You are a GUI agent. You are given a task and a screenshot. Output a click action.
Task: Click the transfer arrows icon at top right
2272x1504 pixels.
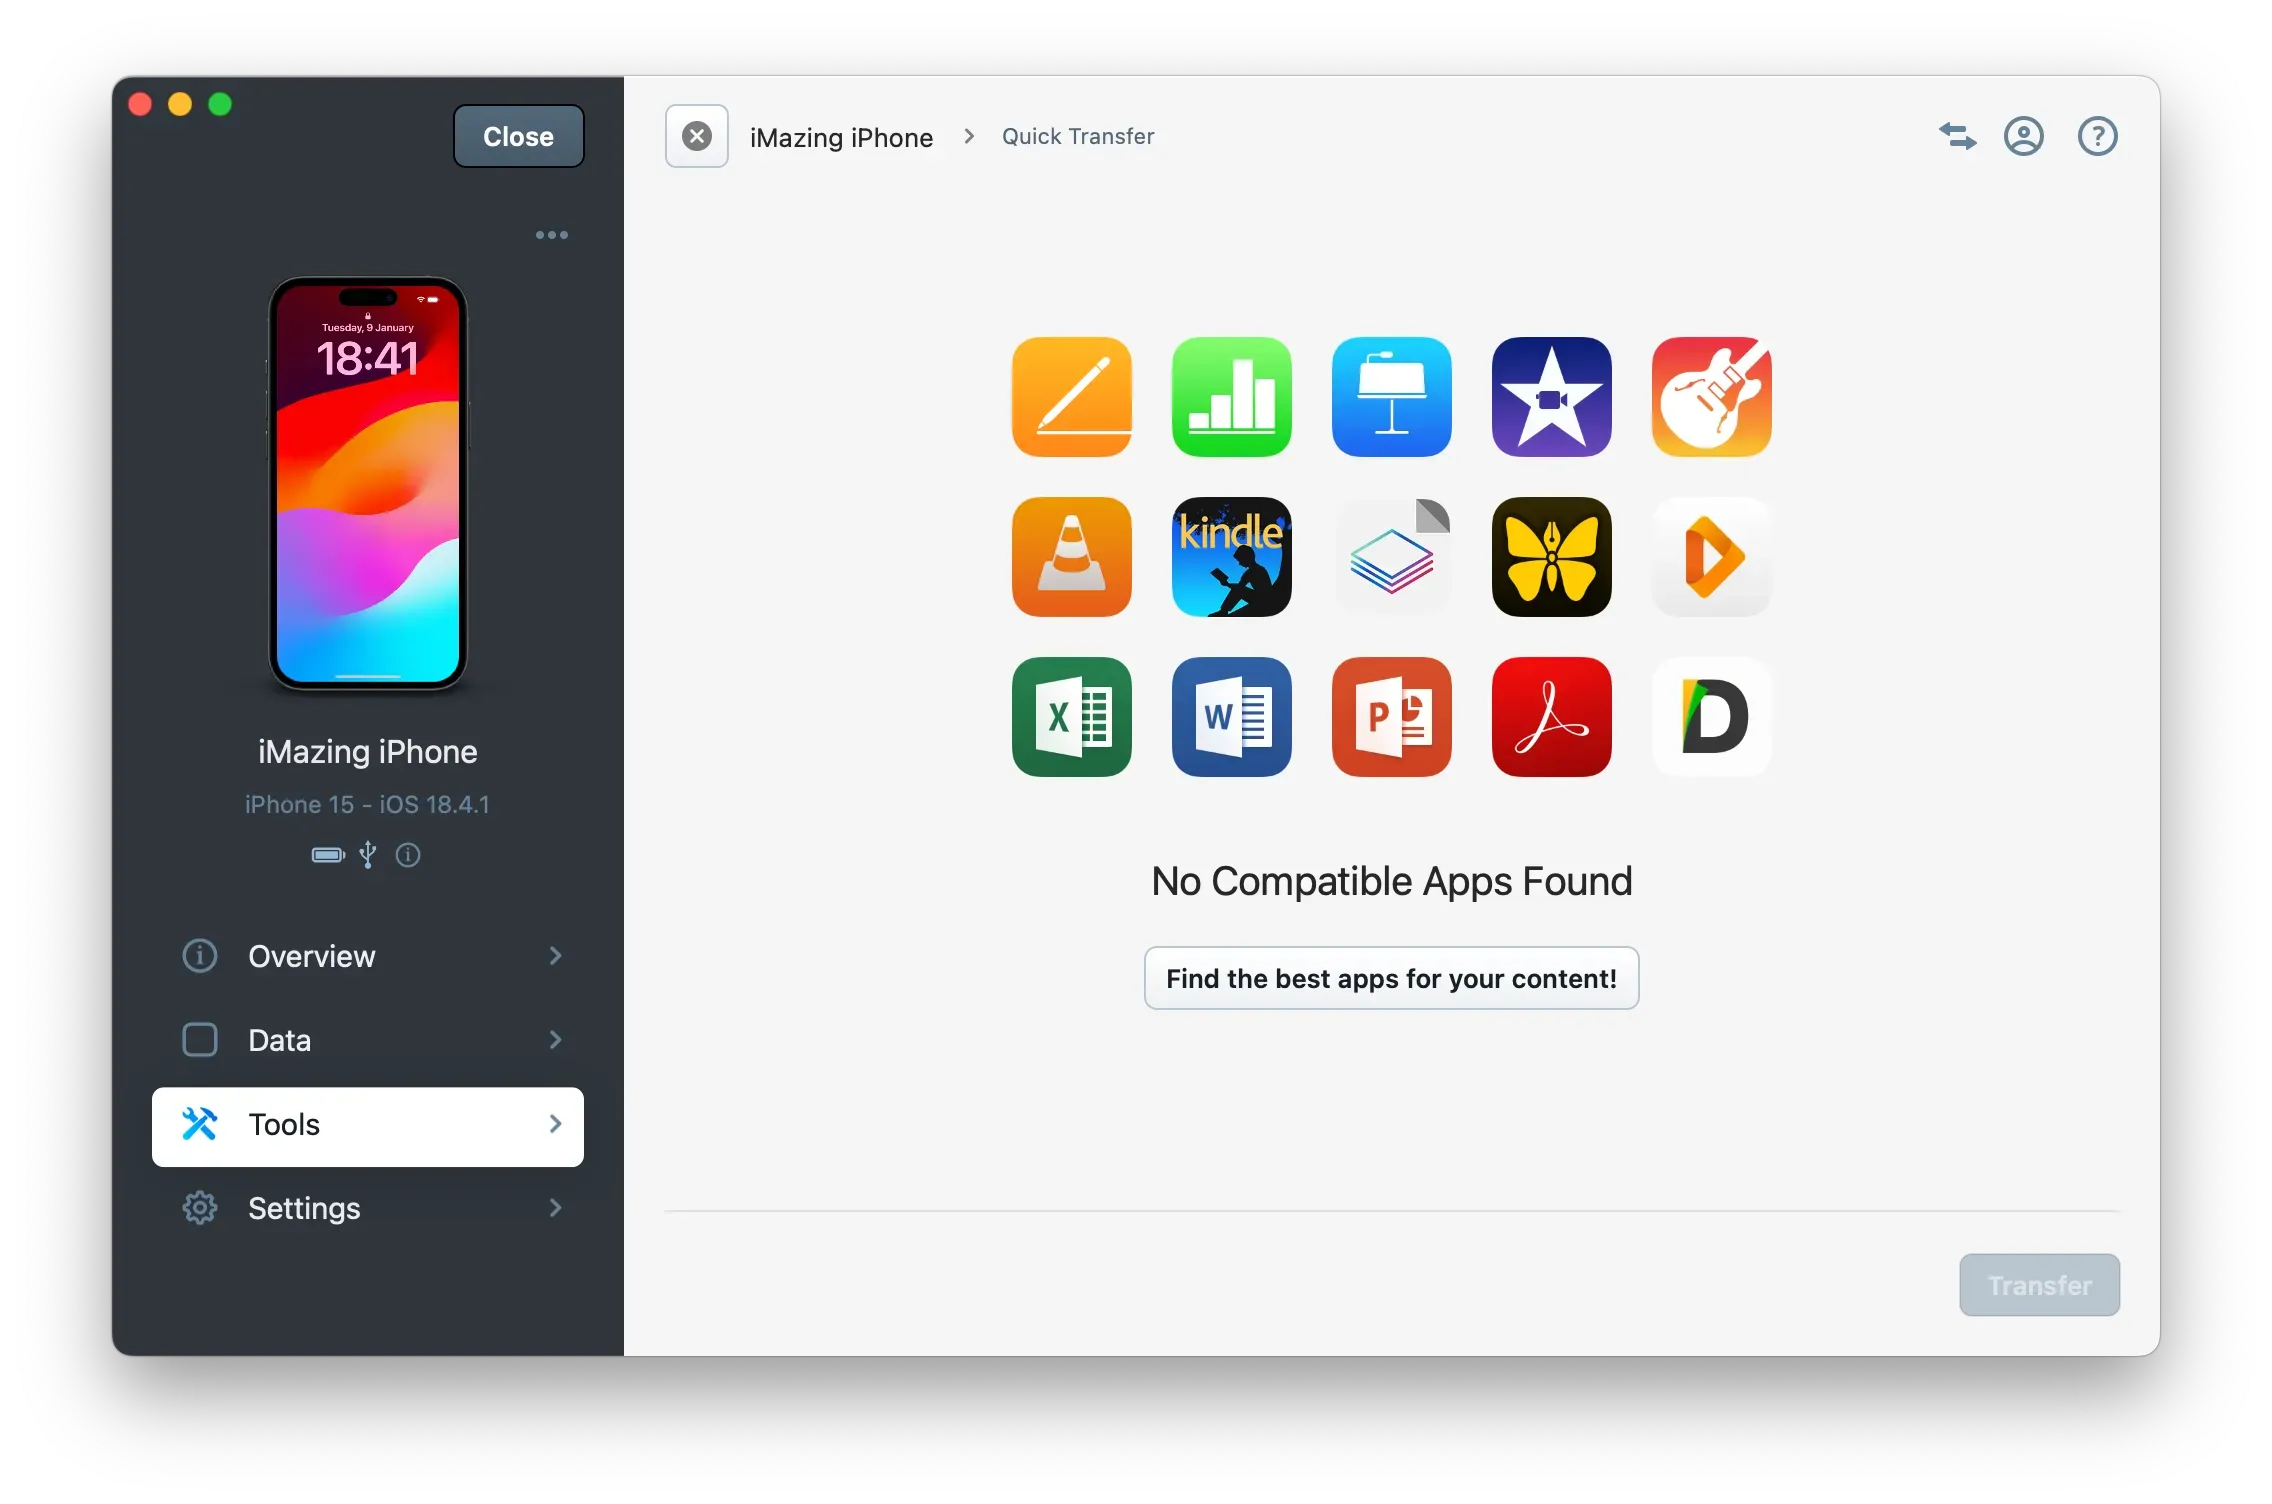pyautogui.click(x=1957, y=136)
